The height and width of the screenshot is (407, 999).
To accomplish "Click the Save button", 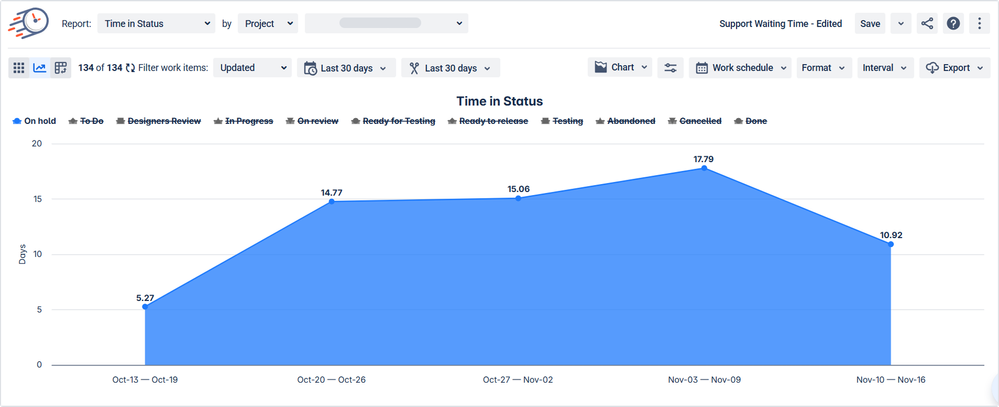I will [870, 24].
